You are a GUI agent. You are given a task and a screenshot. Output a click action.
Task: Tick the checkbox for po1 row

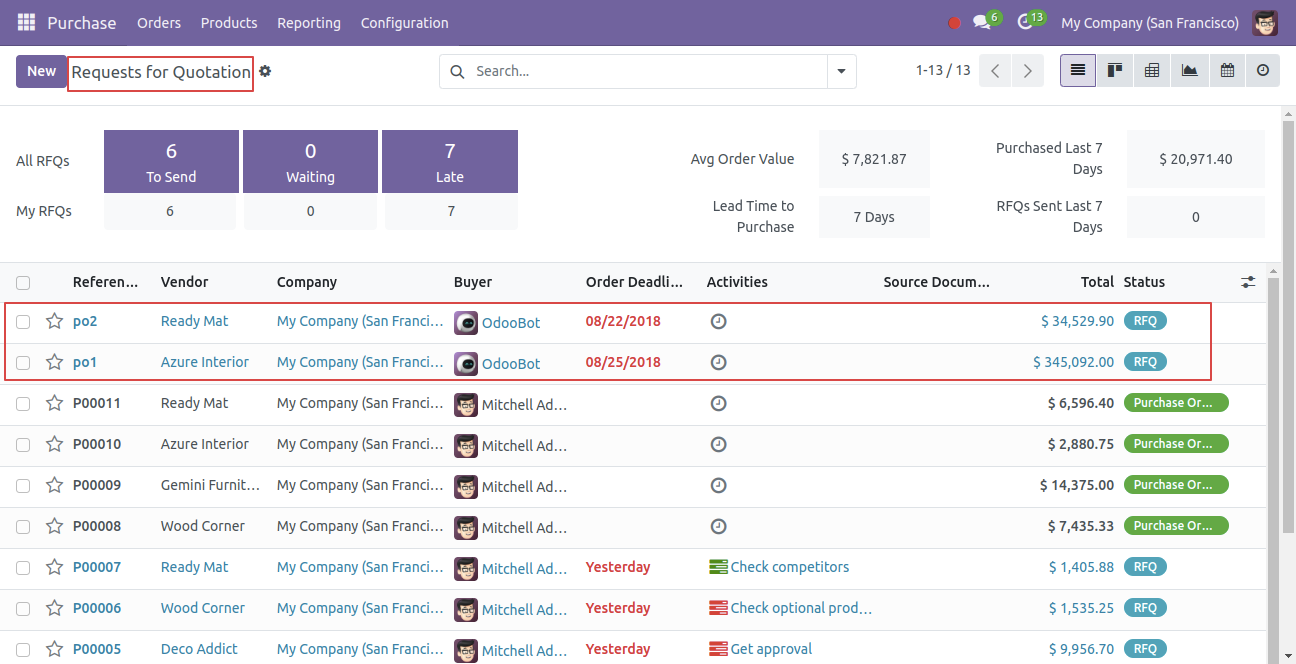click(x=23, y=363)
